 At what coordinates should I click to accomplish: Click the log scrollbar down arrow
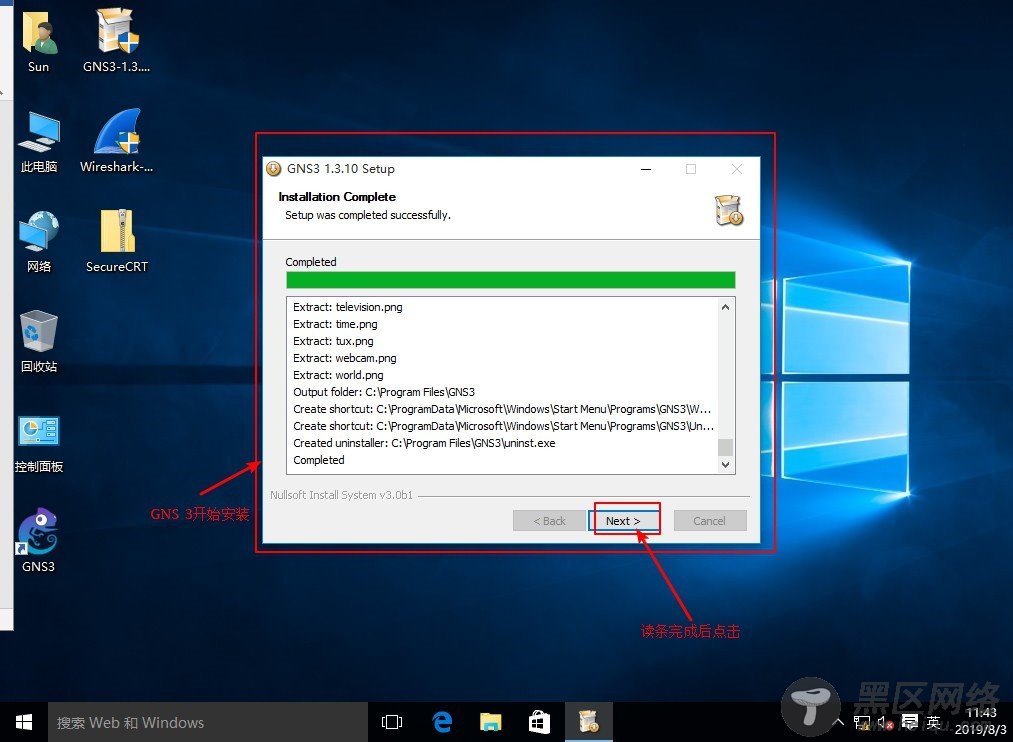coord(726,464)
